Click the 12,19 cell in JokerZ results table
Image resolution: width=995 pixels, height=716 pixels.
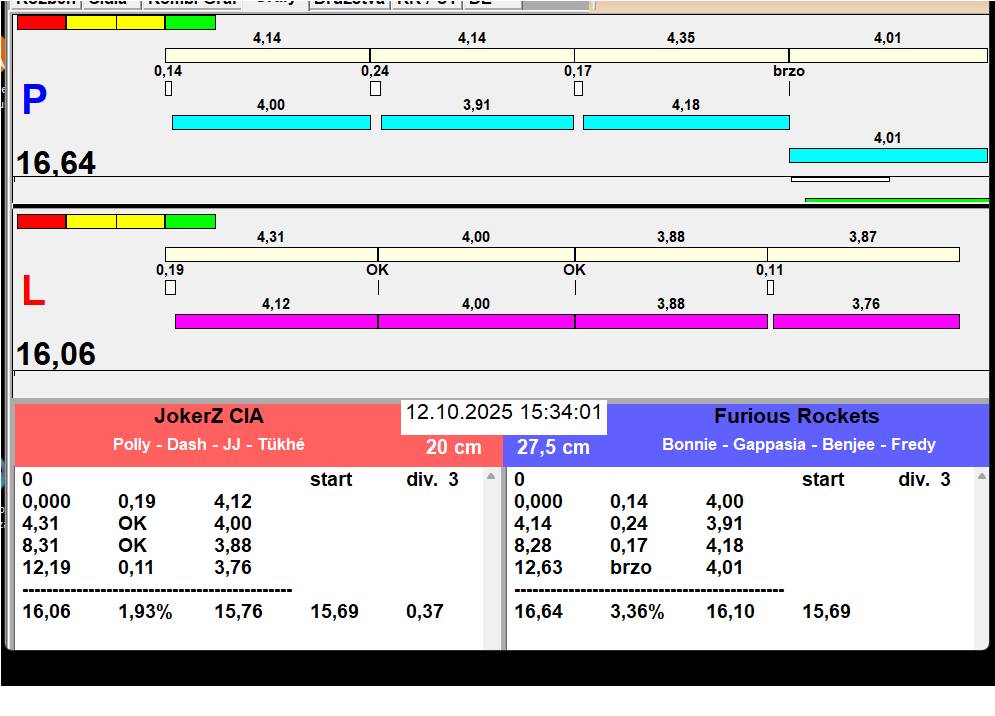[x=46, y=567]
